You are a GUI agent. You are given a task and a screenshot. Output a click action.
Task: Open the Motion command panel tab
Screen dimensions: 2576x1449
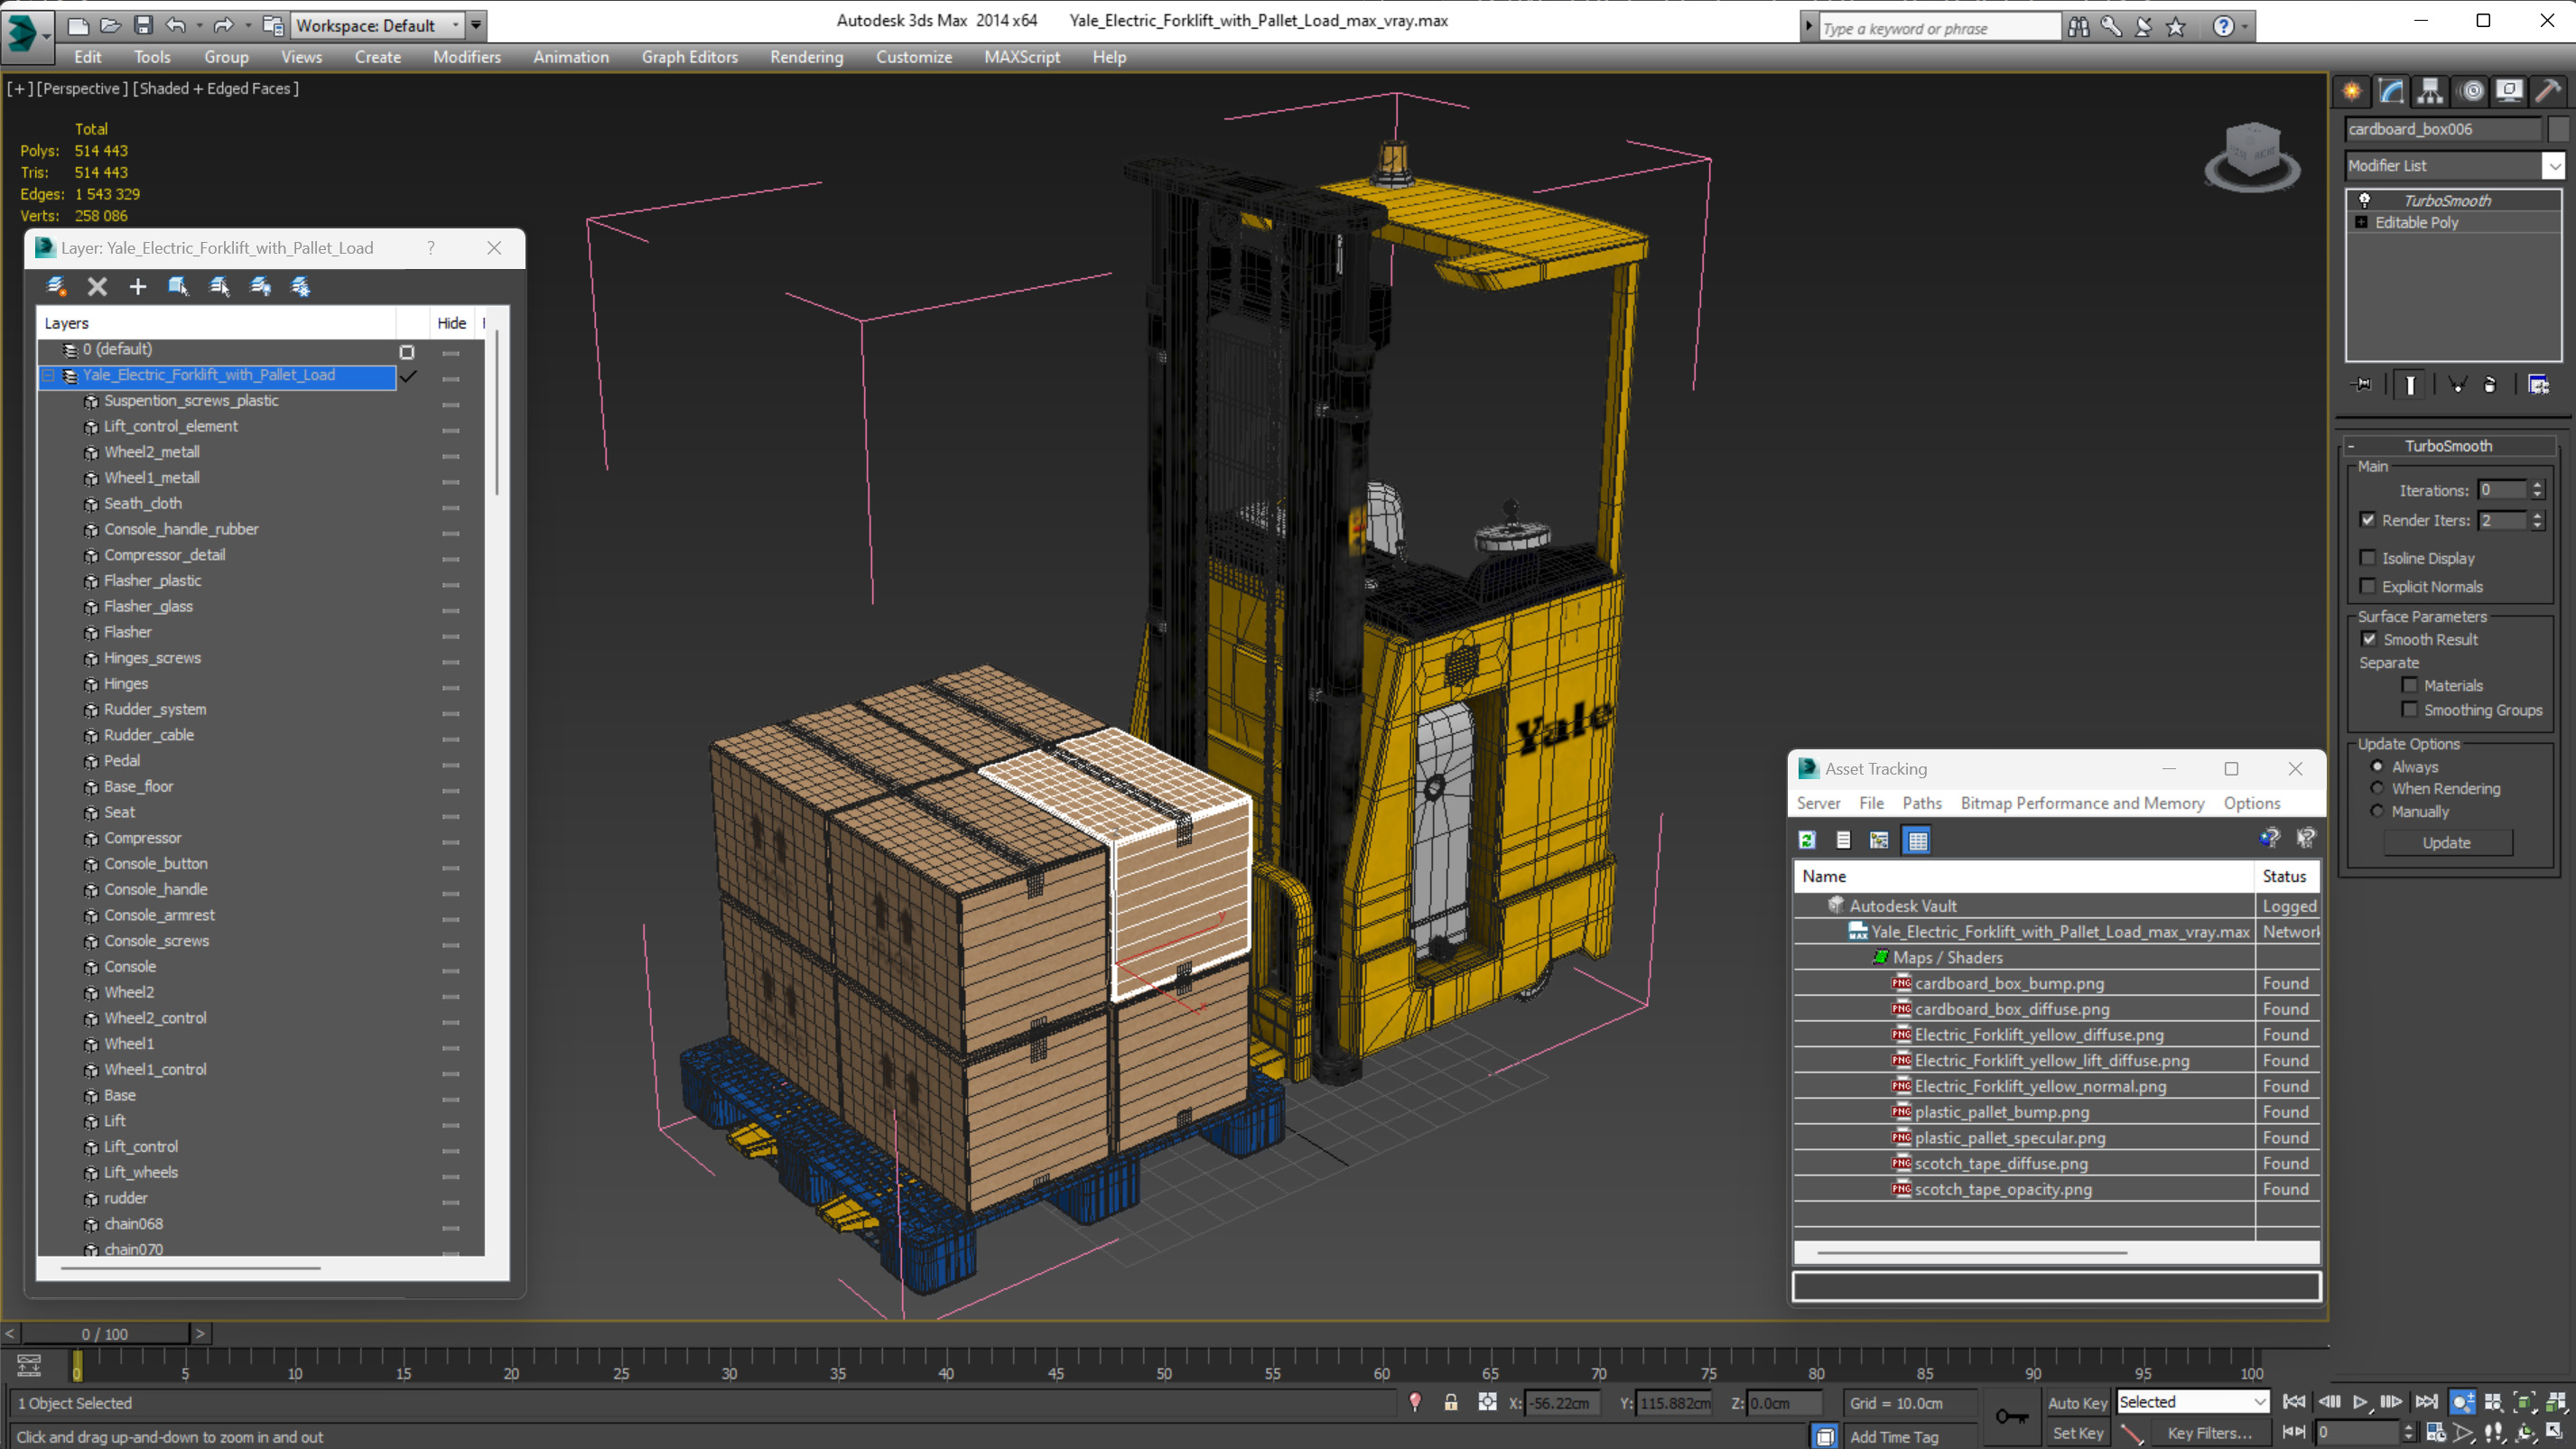point(2471,91)
